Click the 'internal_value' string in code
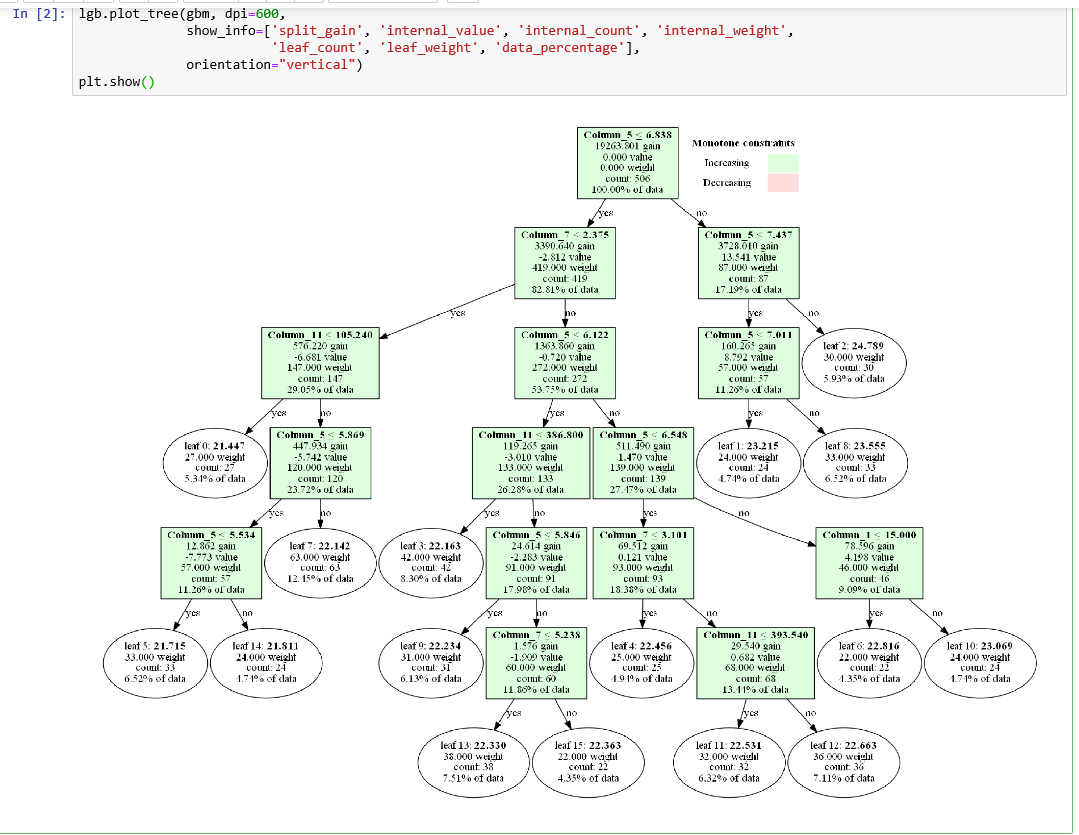Screen dimensions: 1079x835 point(440,31)
